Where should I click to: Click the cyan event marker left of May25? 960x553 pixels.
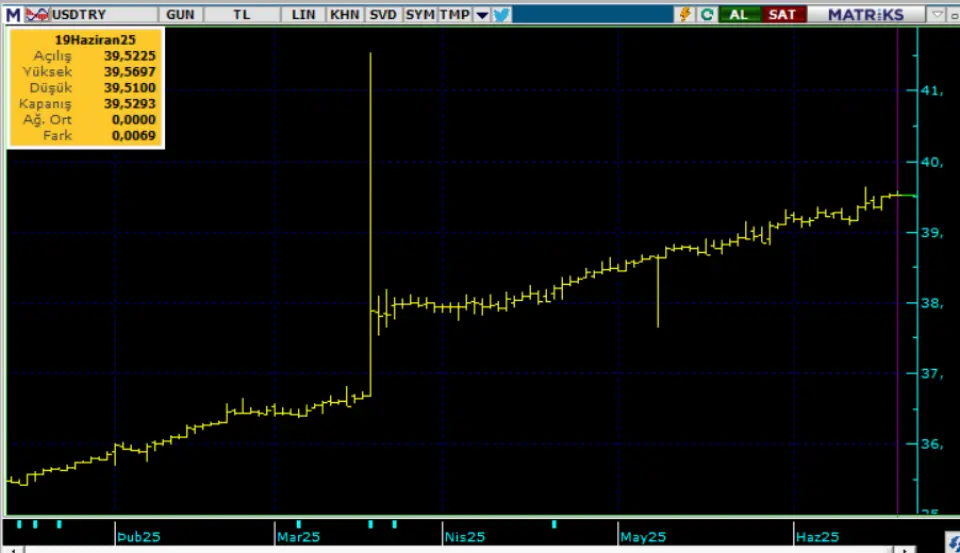click(x=554, y=524)
